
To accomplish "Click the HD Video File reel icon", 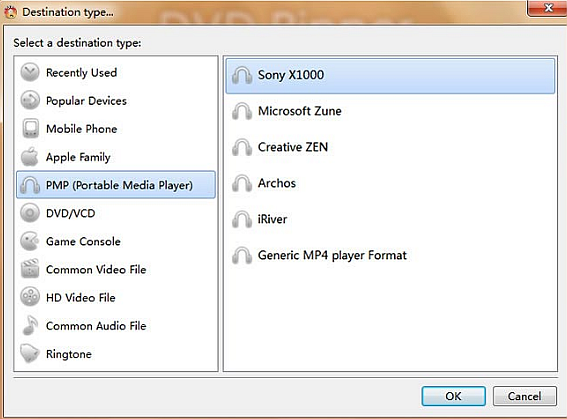I will click(30, 297).
